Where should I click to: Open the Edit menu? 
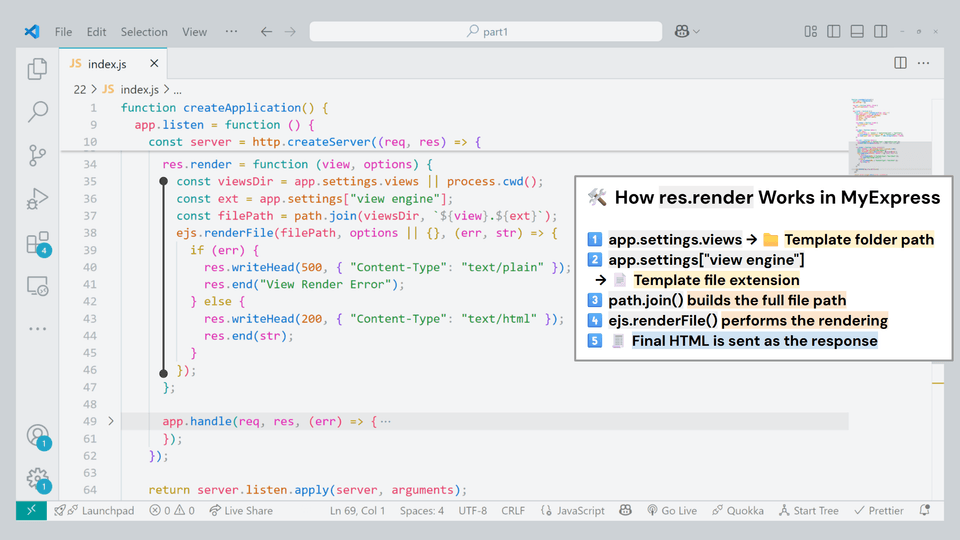(x=96, y=32)
